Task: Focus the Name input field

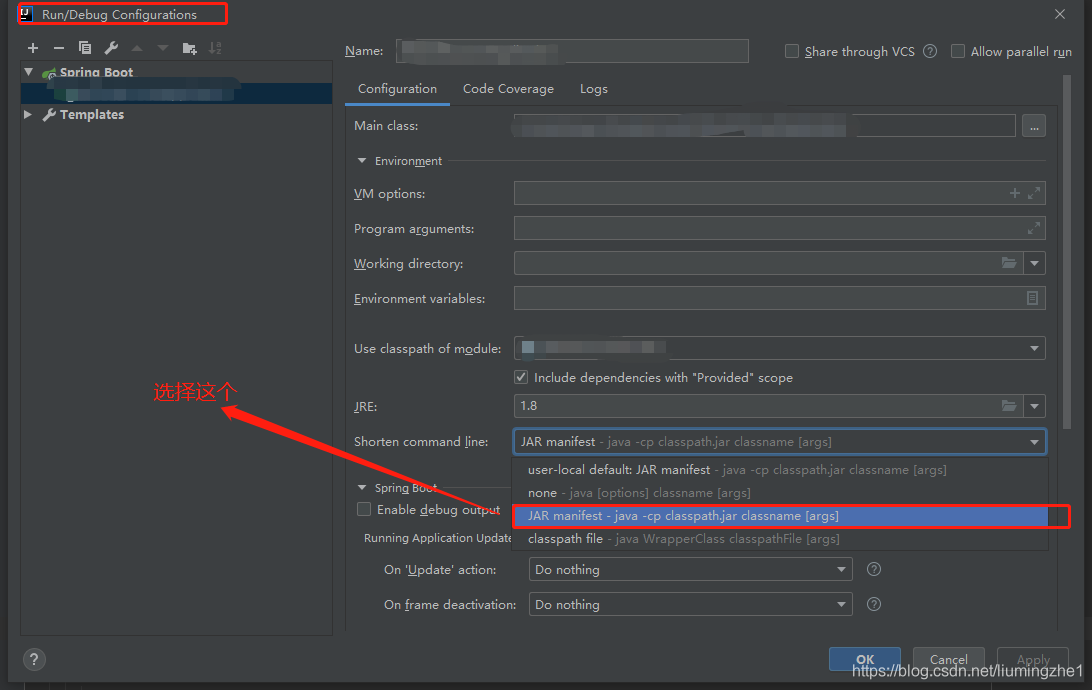Action: [572, 51]
